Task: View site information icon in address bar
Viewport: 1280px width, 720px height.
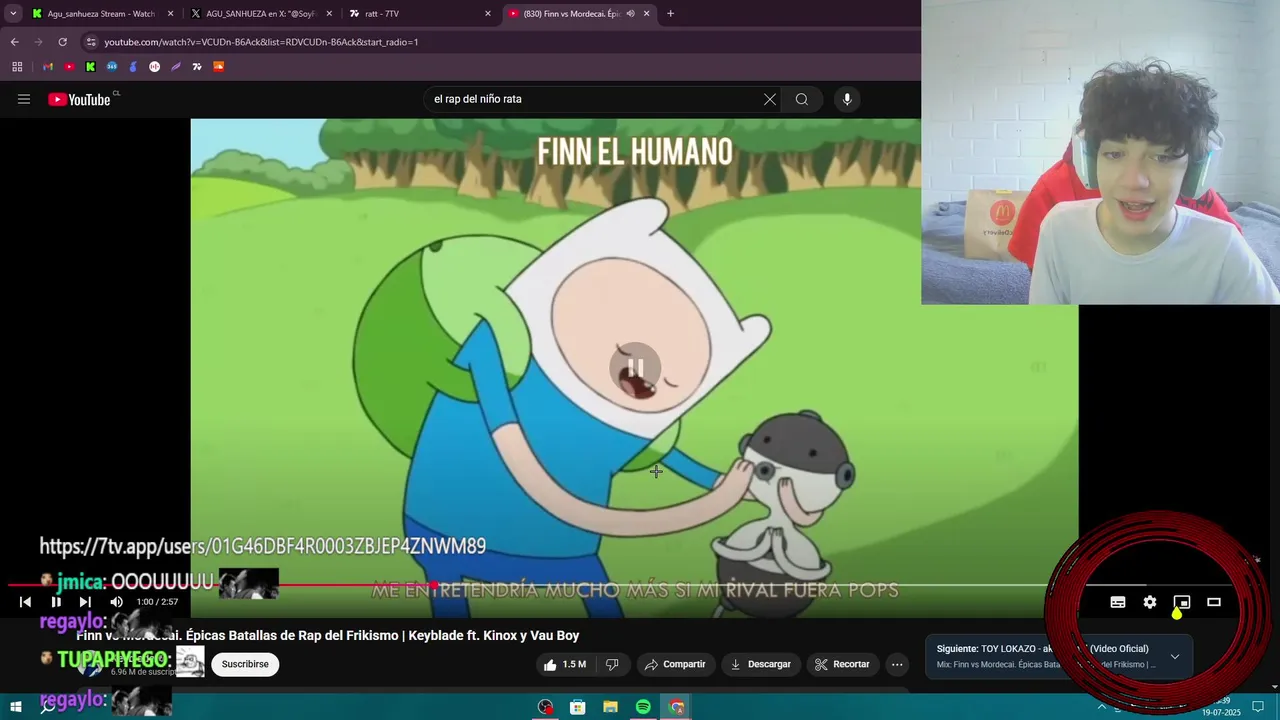Action: pos(91,42)
